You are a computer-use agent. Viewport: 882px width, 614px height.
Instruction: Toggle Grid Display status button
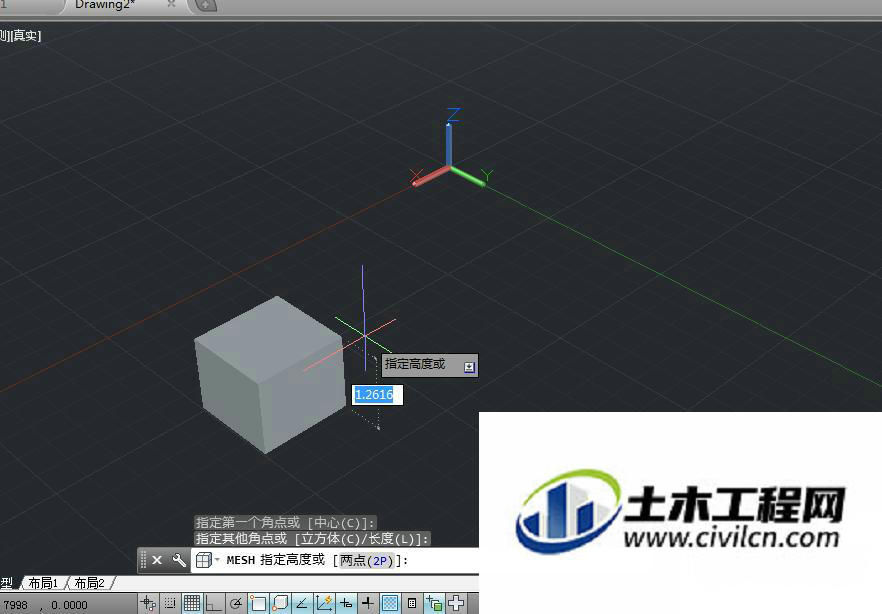pos(192,603)
